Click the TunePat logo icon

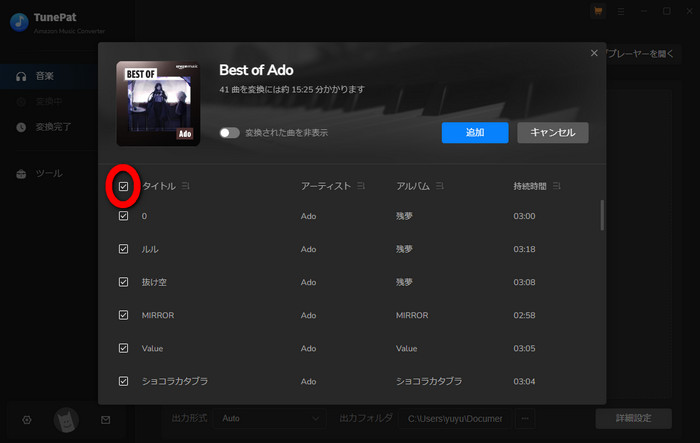[x=19, y=22]
